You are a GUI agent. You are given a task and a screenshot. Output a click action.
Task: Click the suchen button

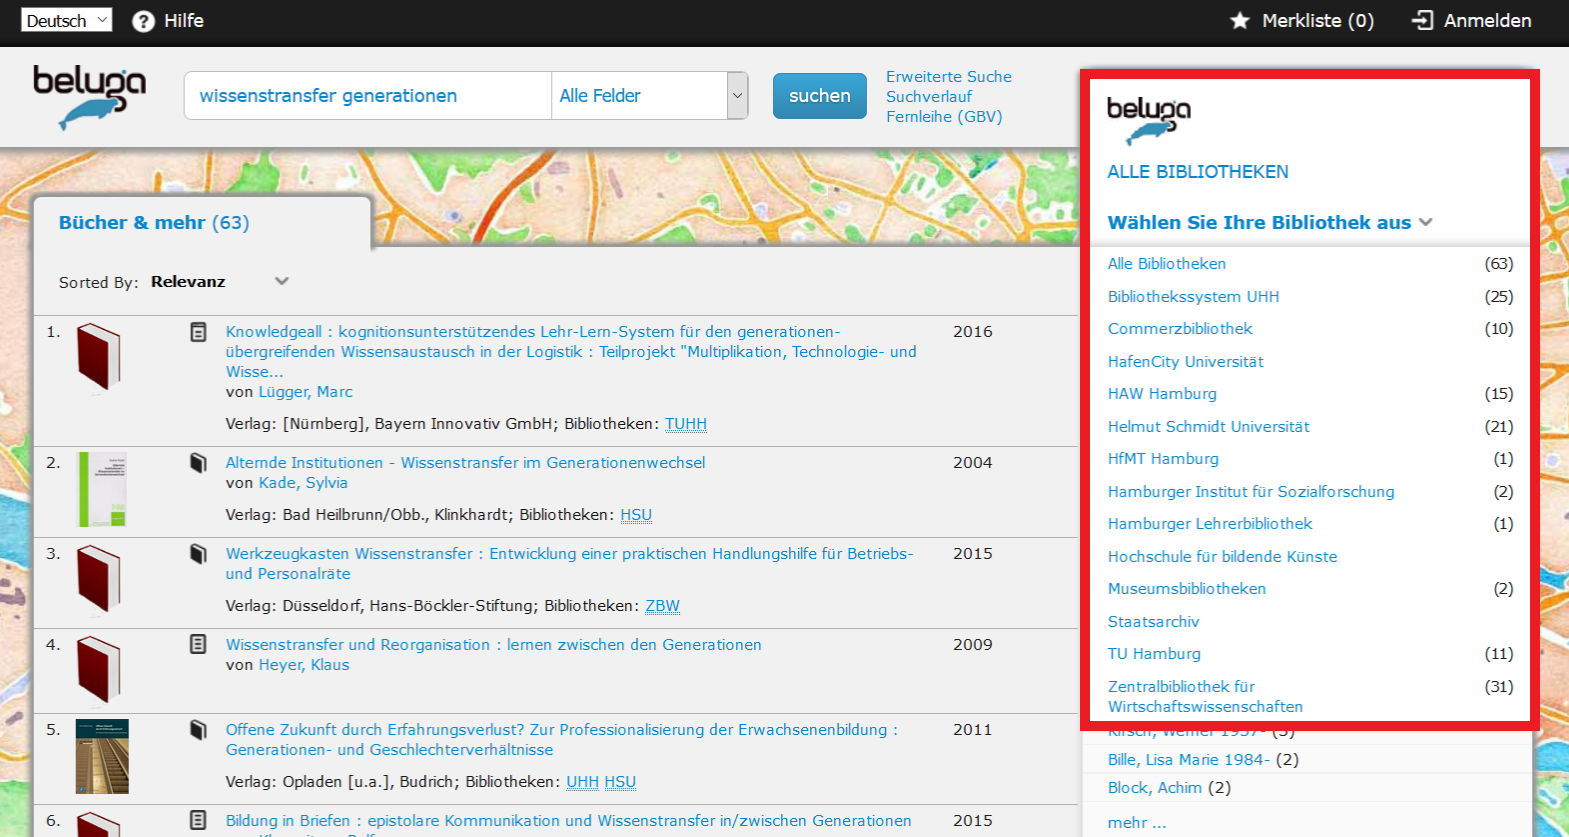819,96
